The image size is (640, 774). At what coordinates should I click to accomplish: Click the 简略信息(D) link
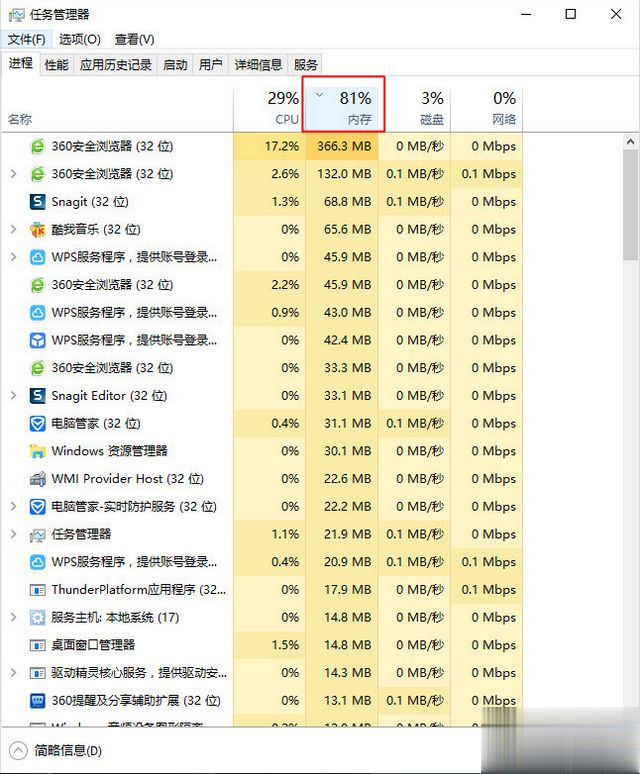tap(68, 751)
